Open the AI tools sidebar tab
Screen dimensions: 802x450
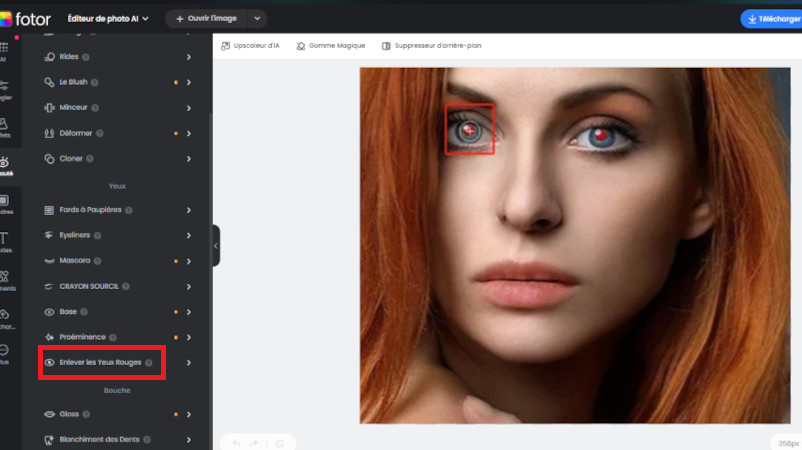point(4,52)
